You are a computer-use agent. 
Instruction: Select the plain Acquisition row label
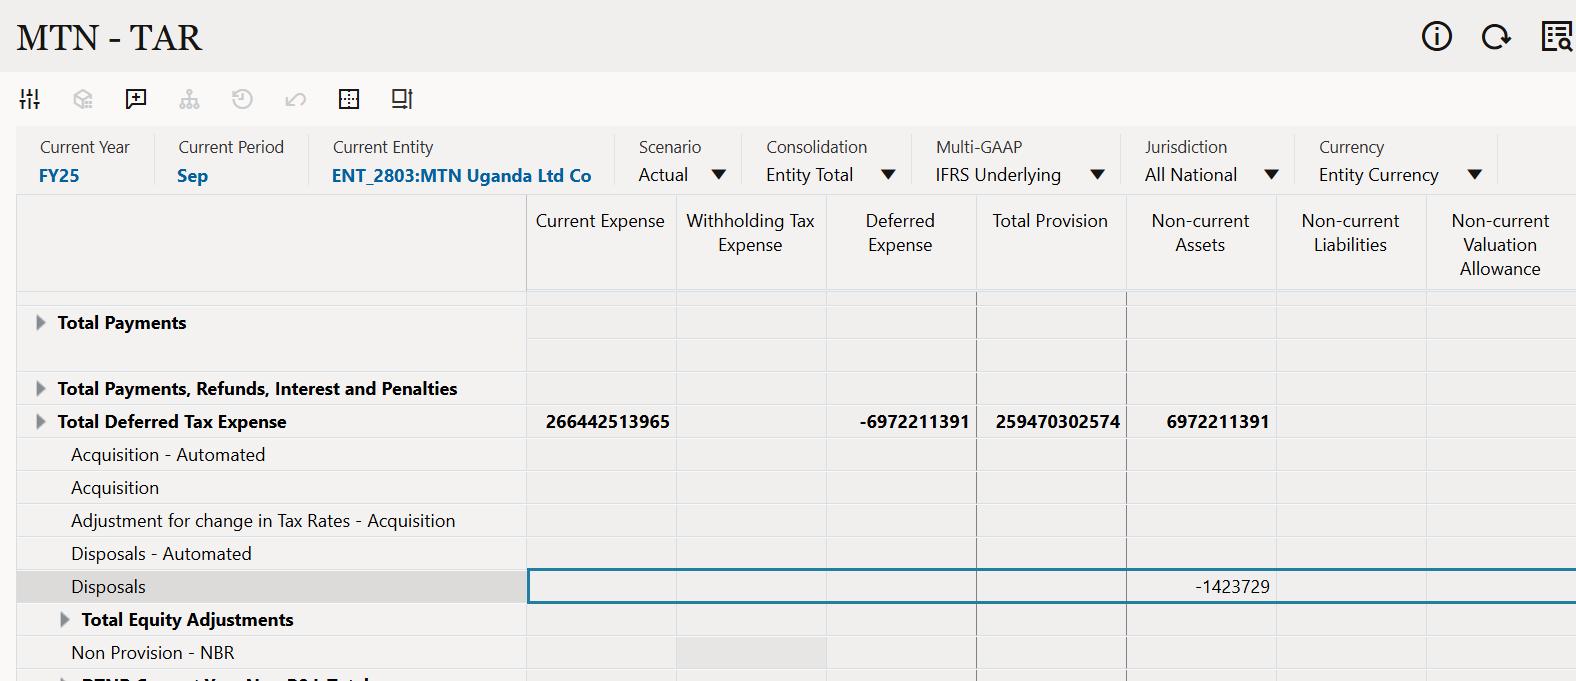tap(115, 488)
